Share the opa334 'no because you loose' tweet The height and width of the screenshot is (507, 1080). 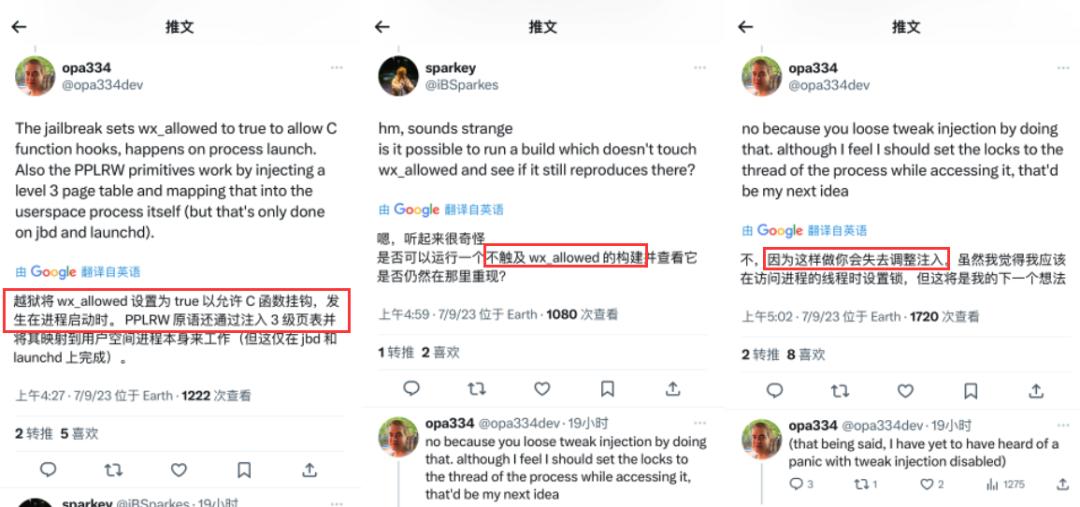click(x=1036, y=391)
